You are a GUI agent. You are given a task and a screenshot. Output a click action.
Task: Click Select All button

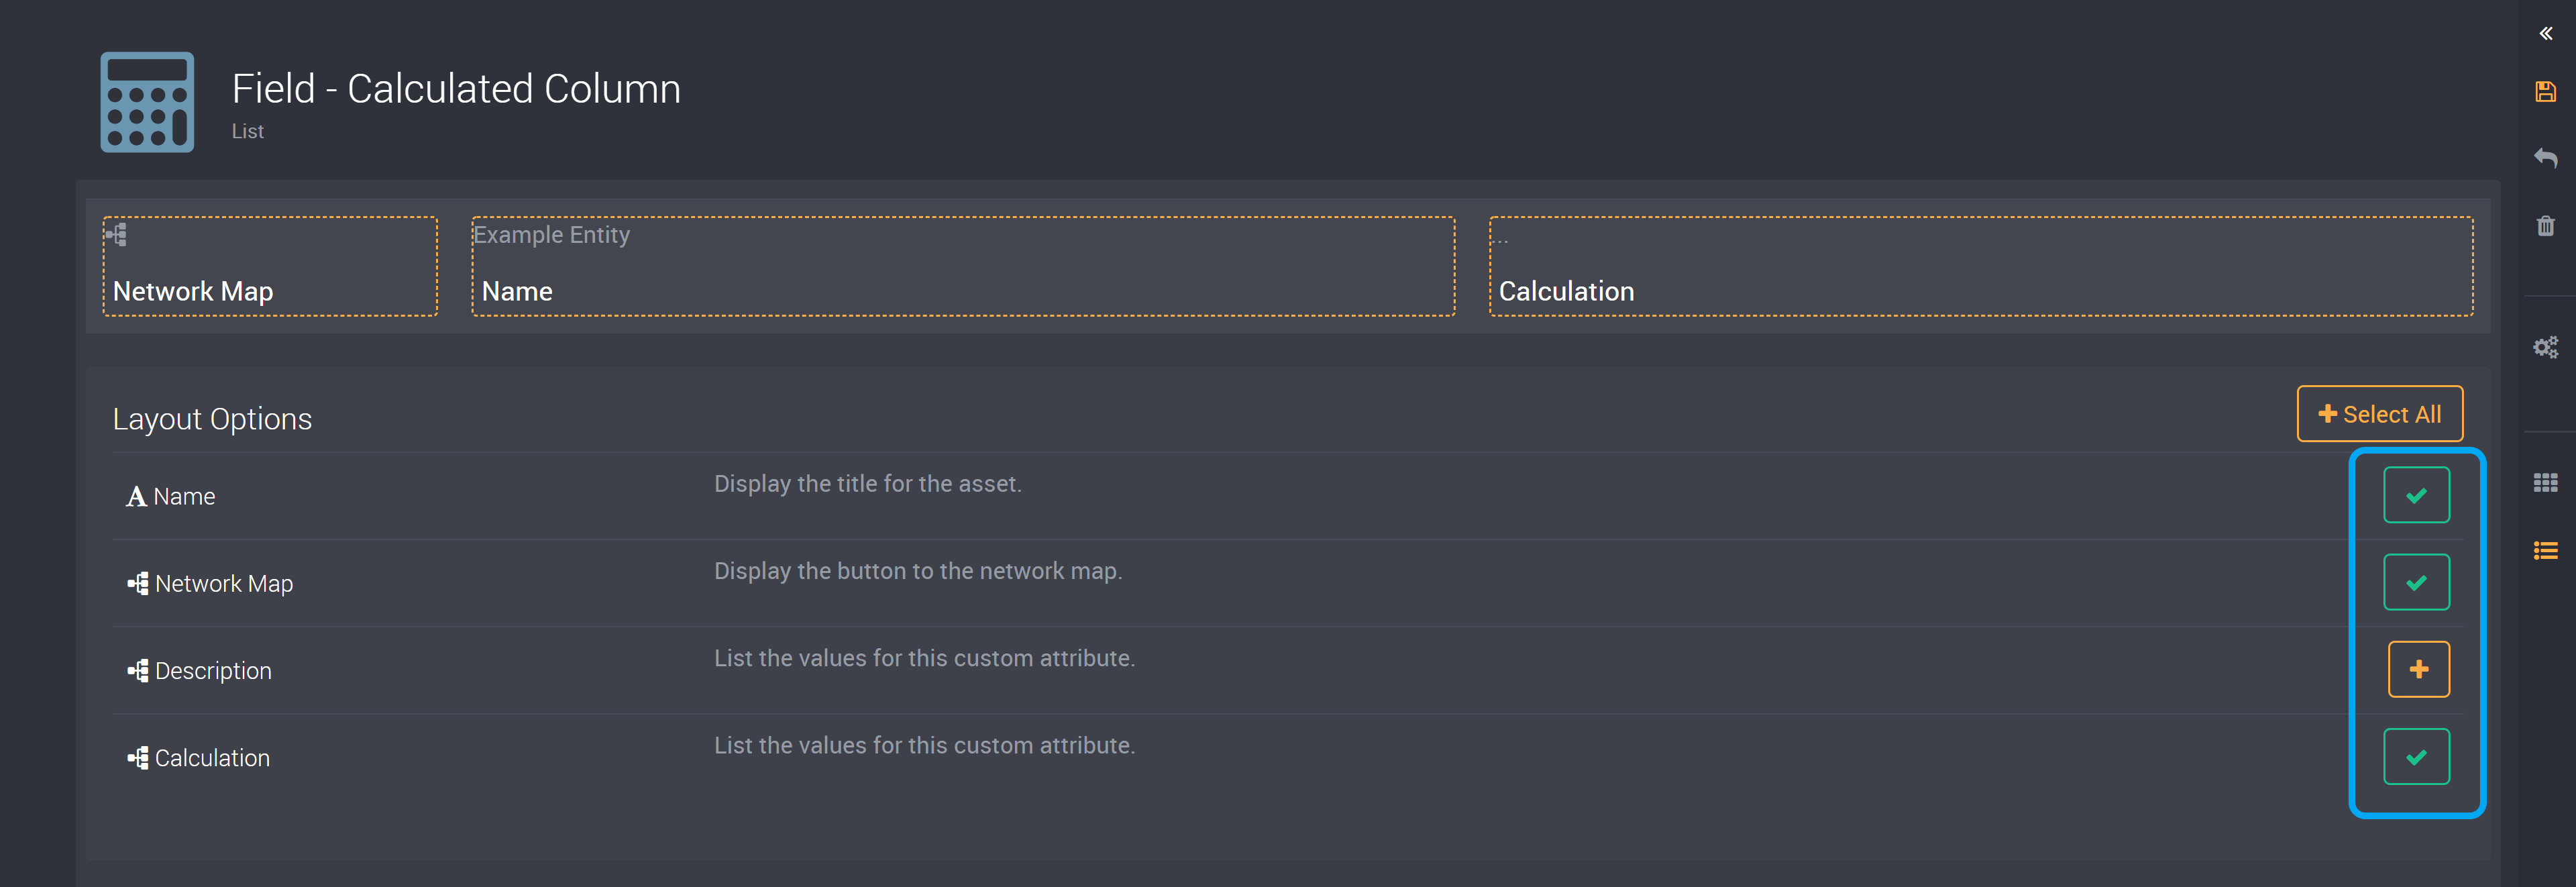click(2379, 414)
